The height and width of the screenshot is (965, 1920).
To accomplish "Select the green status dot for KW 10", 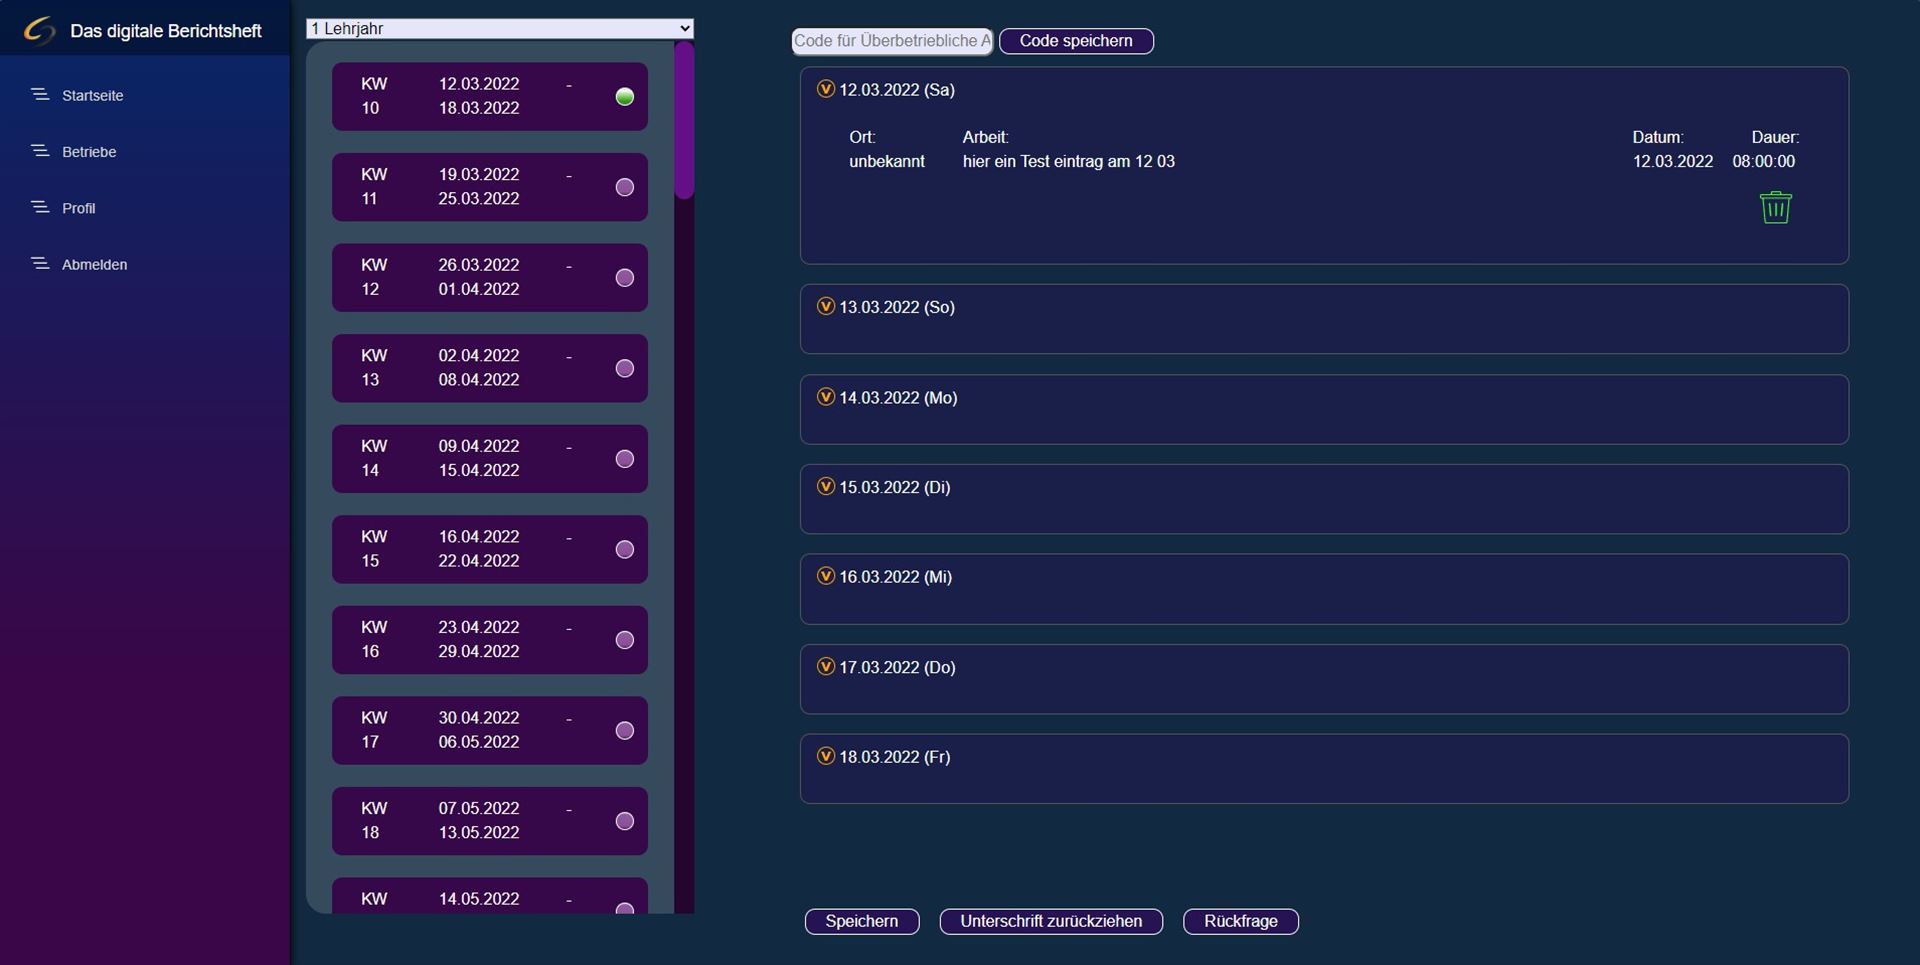I will [625, 96].
